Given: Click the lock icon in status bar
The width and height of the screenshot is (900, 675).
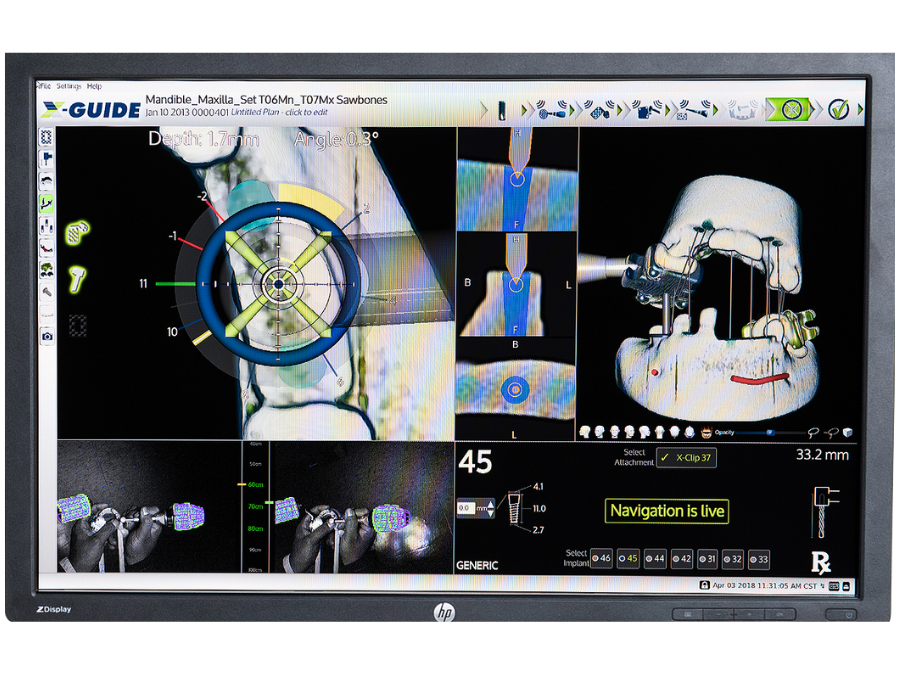Looking at the screenshot, I should click(x=704, y=585).
